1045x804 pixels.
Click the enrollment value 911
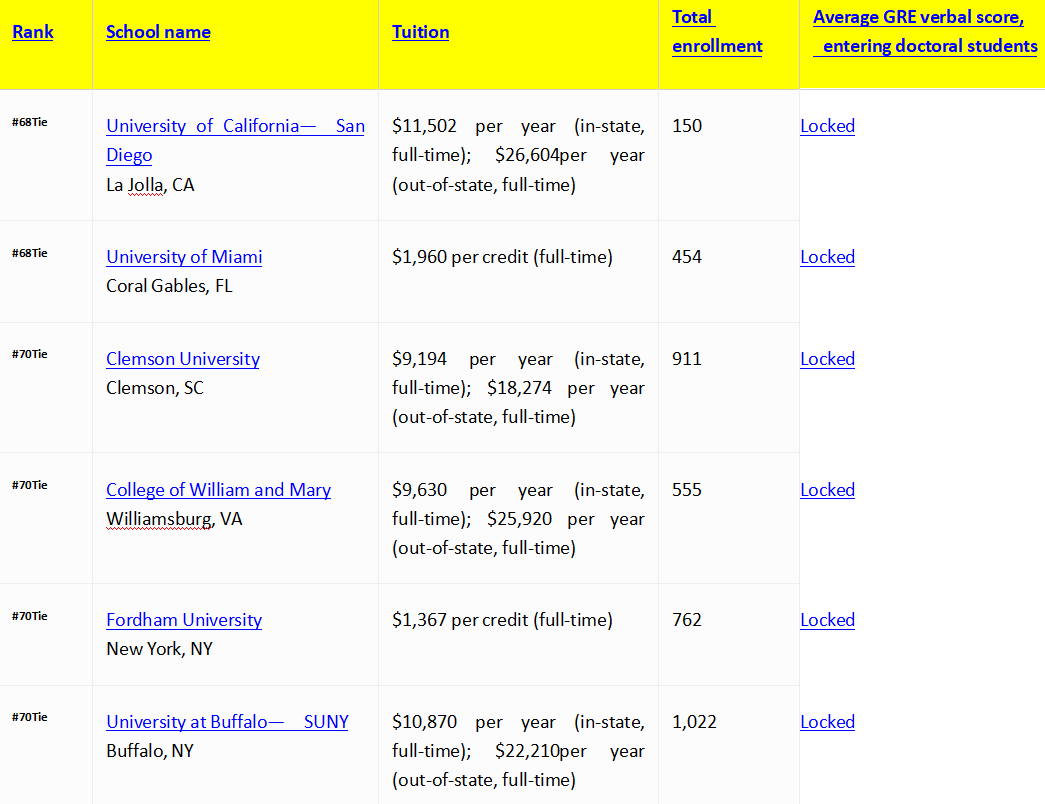[687, 359]
